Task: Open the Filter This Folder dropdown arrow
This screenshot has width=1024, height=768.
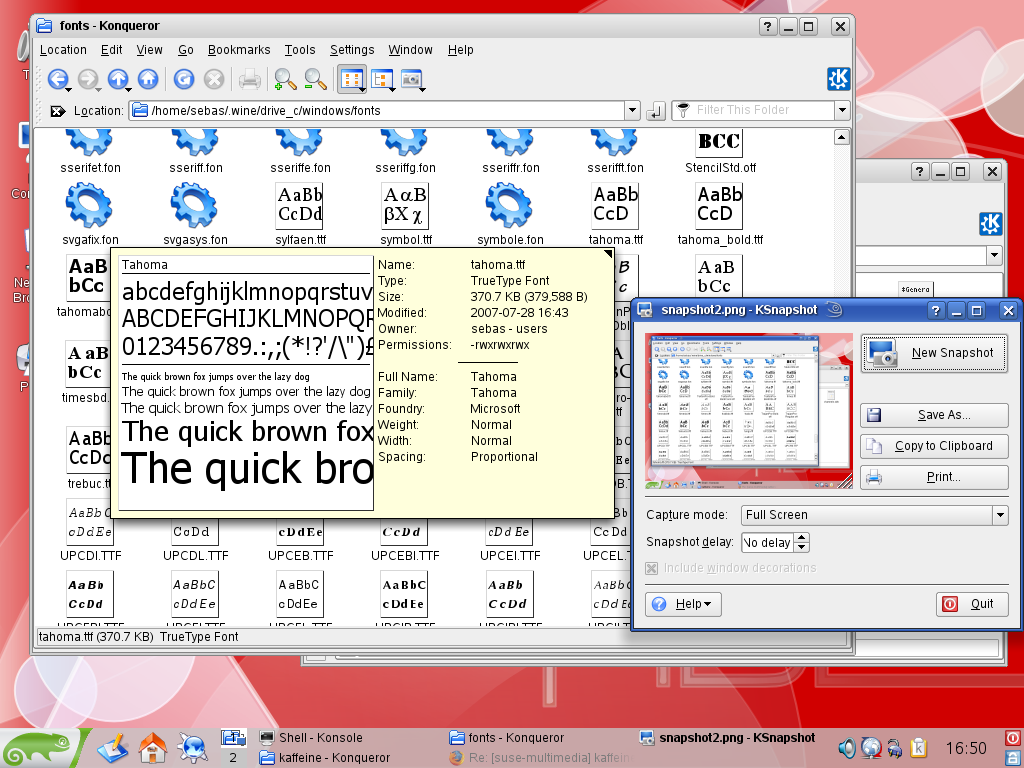Action: click(842, 110)
